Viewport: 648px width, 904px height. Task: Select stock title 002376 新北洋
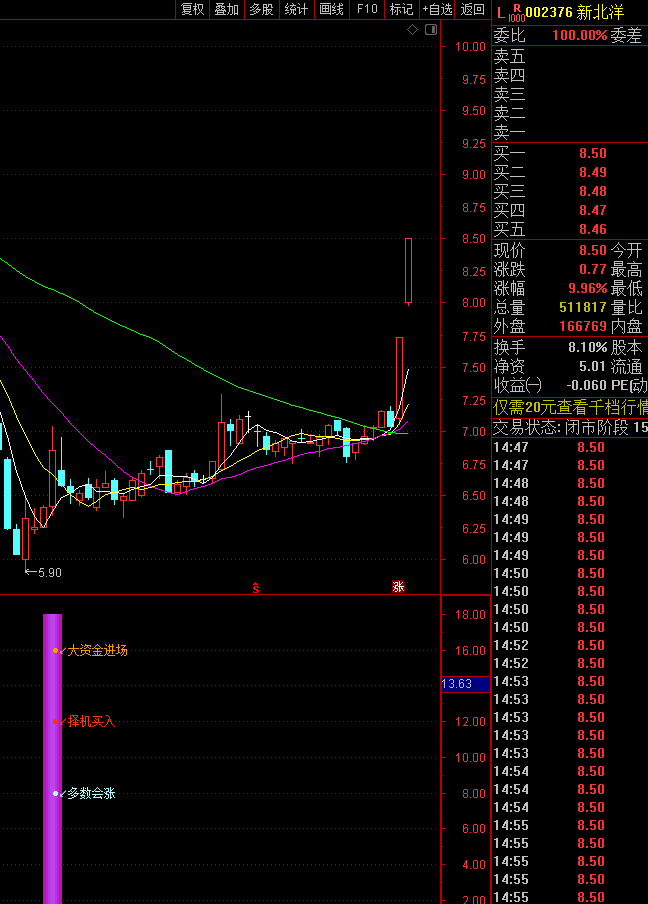[x=575, y=12]
